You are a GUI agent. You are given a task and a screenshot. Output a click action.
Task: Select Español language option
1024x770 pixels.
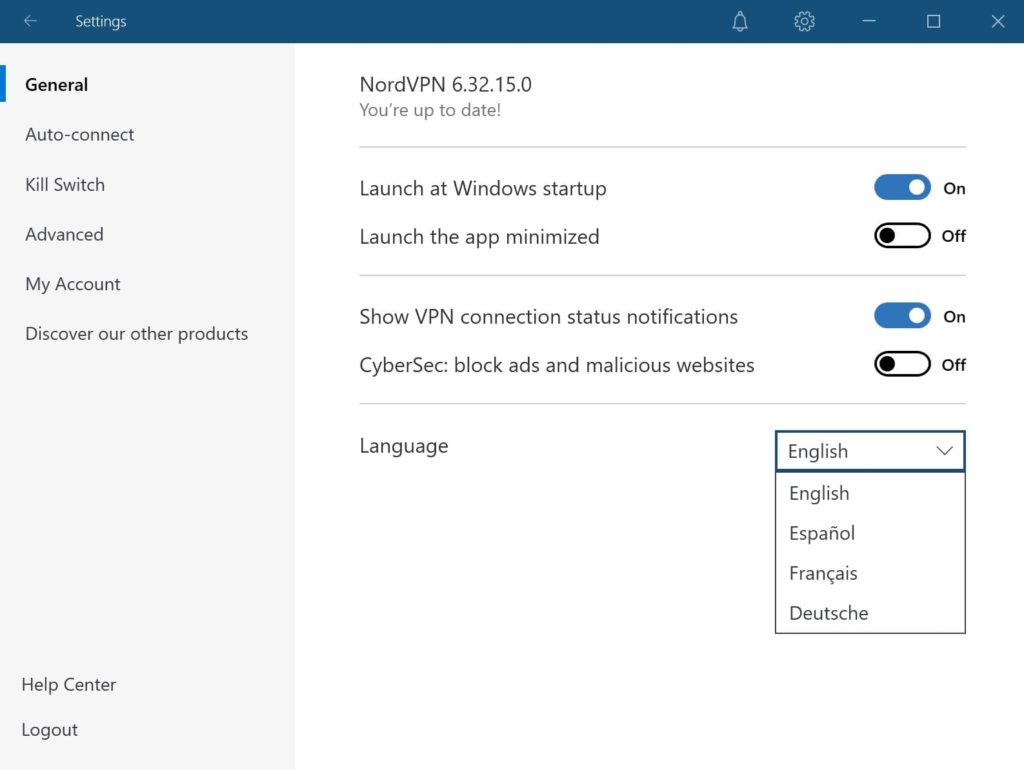click(870, 533)
